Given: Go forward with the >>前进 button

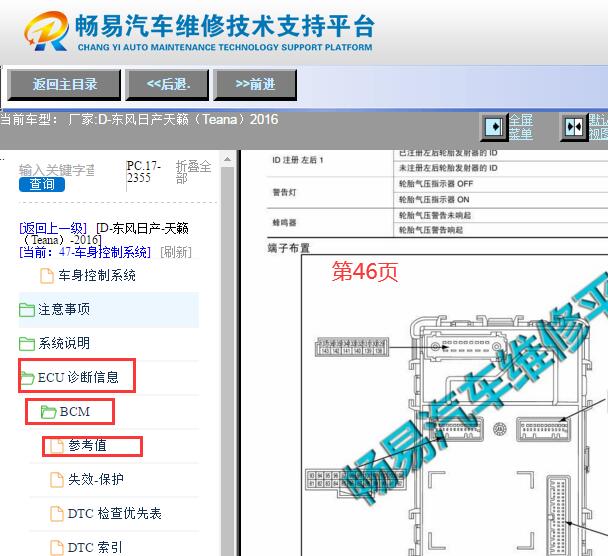Looking at the screenshot, I should click(255, 84).
